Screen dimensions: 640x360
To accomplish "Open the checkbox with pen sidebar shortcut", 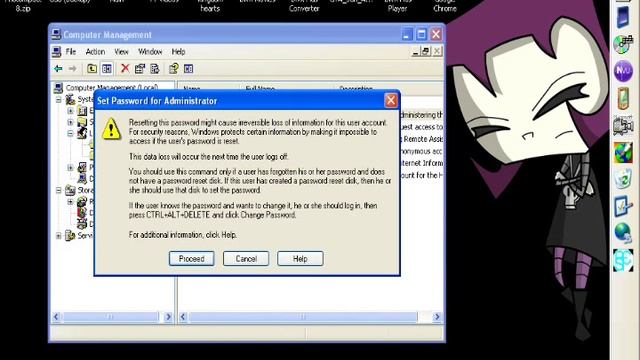I will pos(623,206).
